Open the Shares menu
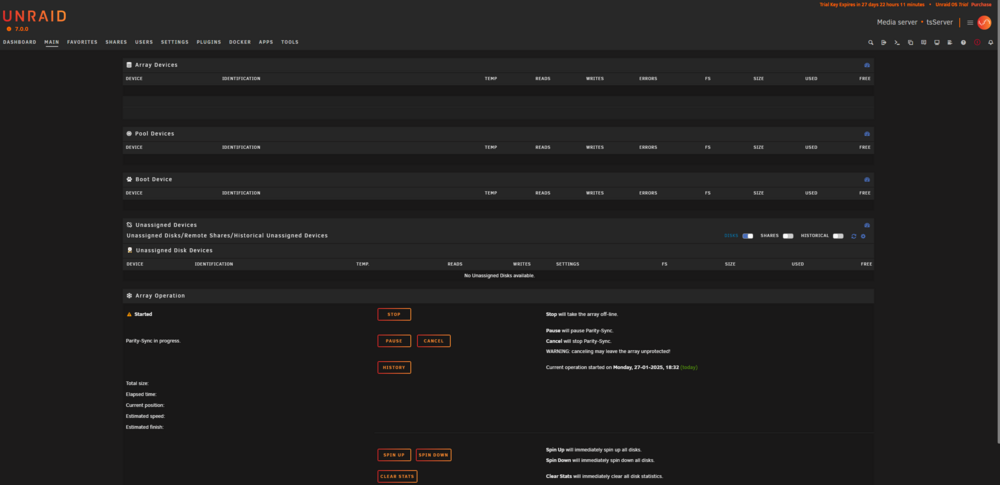Screen dimensions: 1000x485 click(x=116, y=42)
